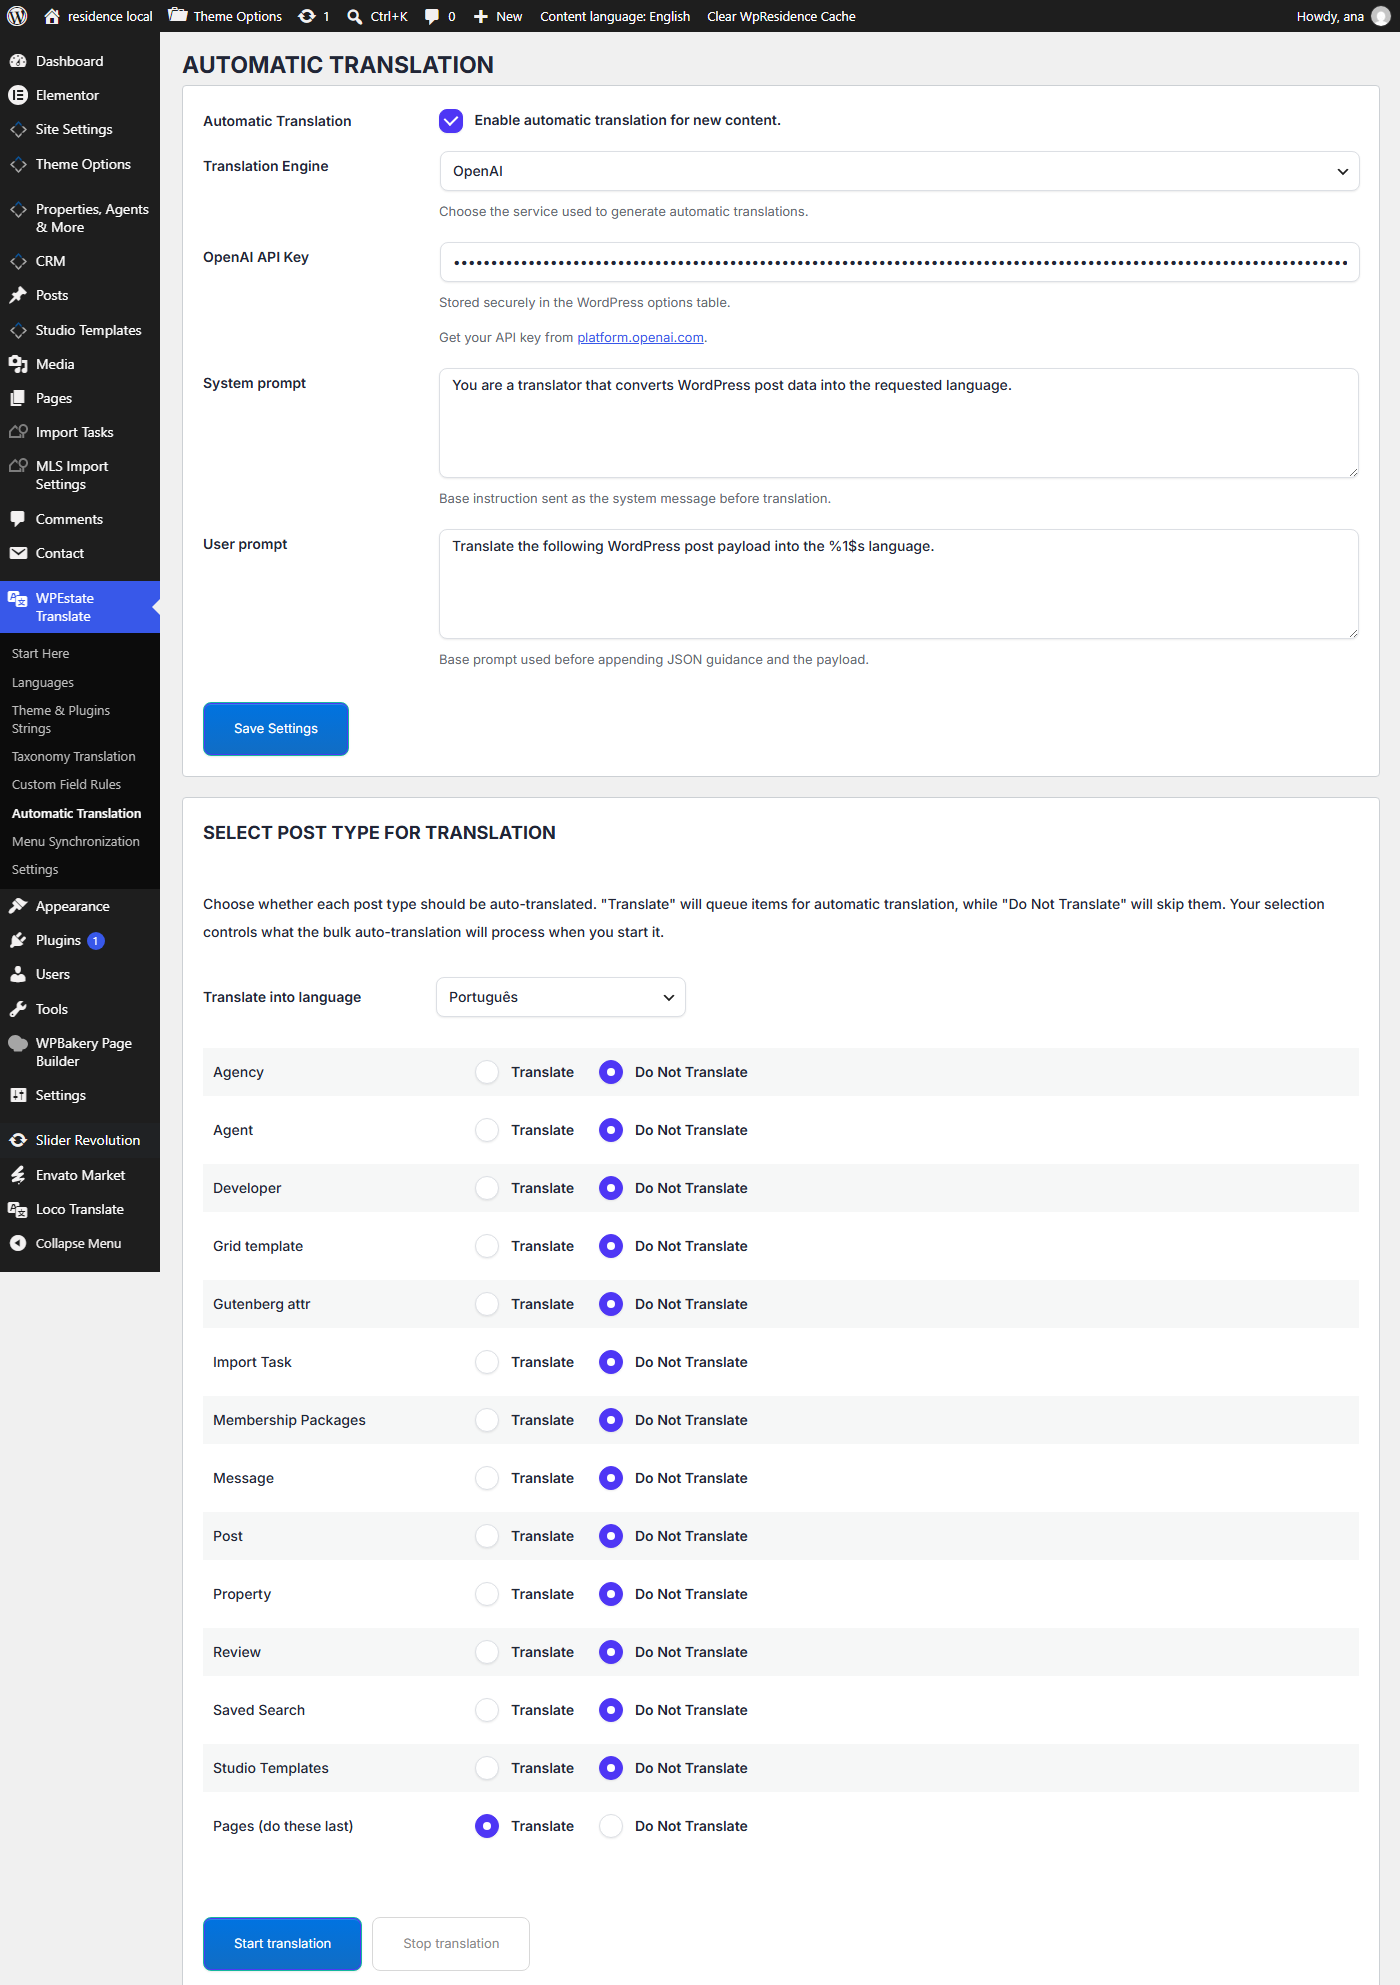Viewport: 1400px width, 1985px height.
Task: Click Clear WpResidence Cache in admin bar
Action: tap(781, 16)
